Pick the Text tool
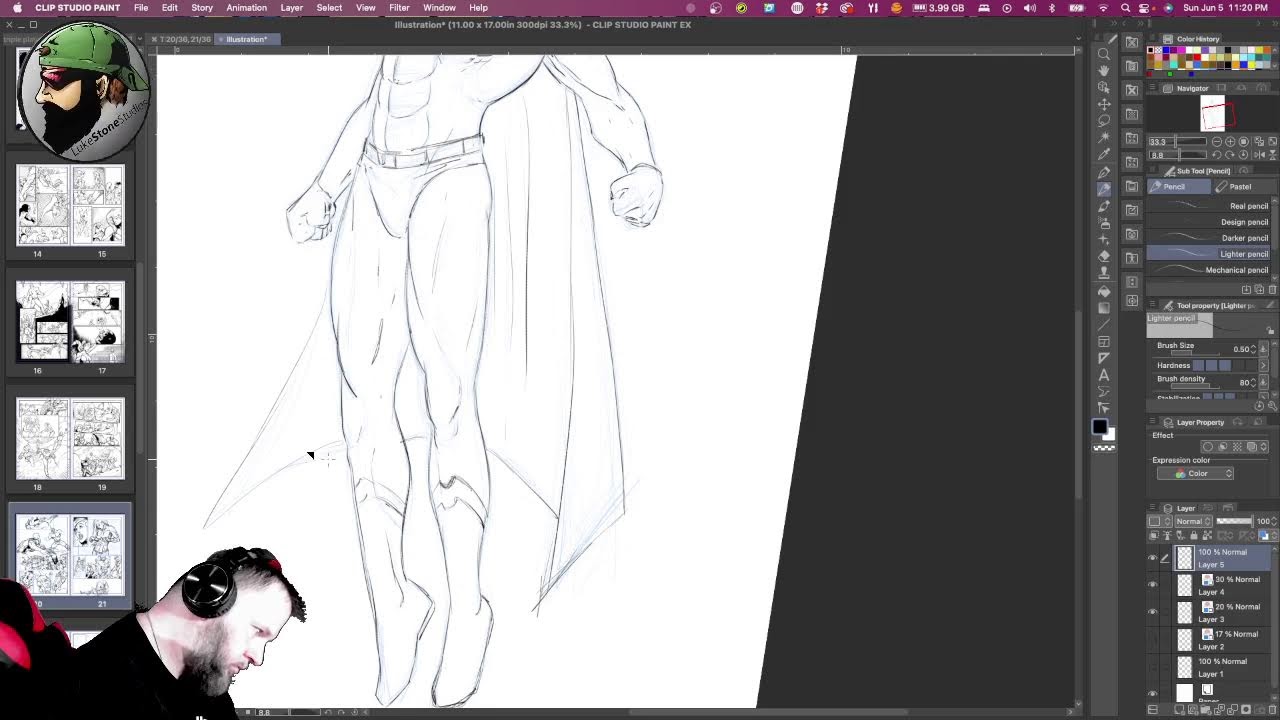The height and width of the screenshot is (720, 1280). click(1104, 375)
